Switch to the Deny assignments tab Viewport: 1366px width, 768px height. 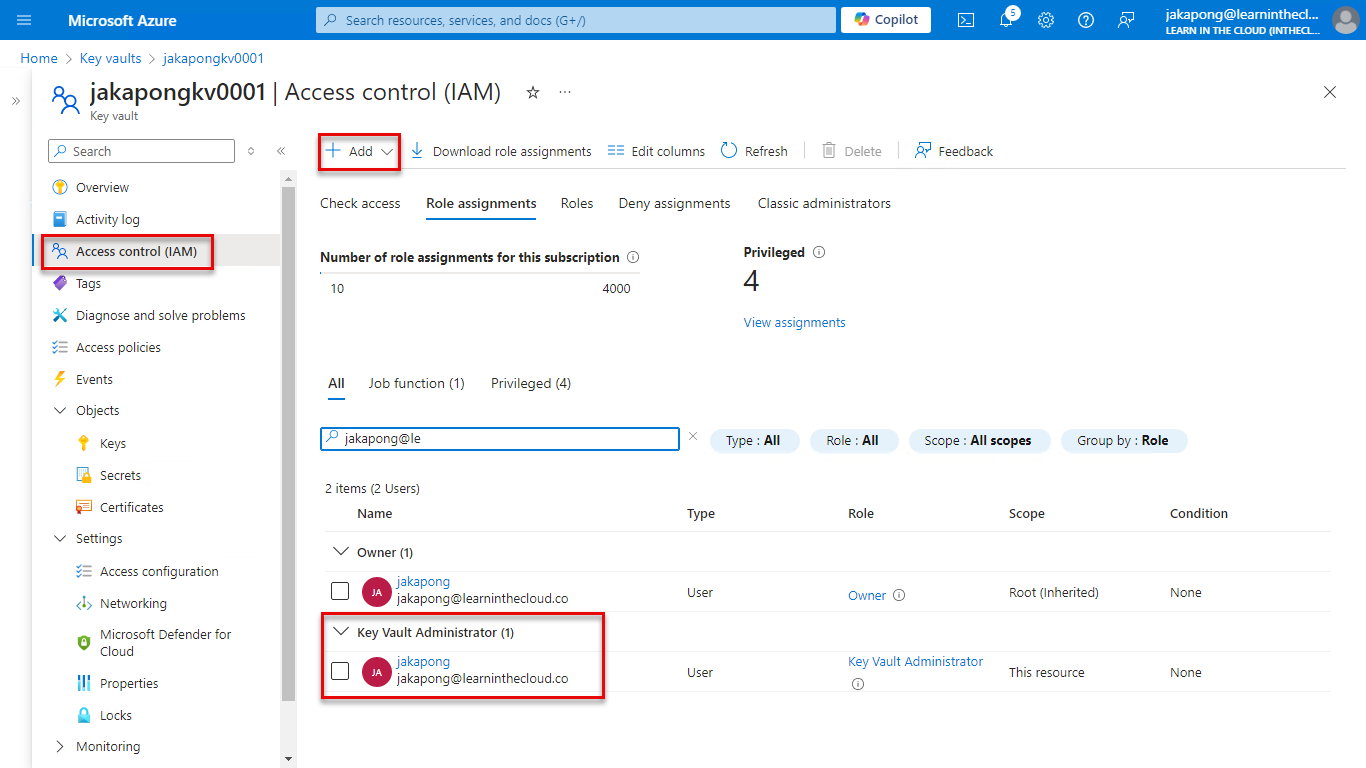point(674,203)
